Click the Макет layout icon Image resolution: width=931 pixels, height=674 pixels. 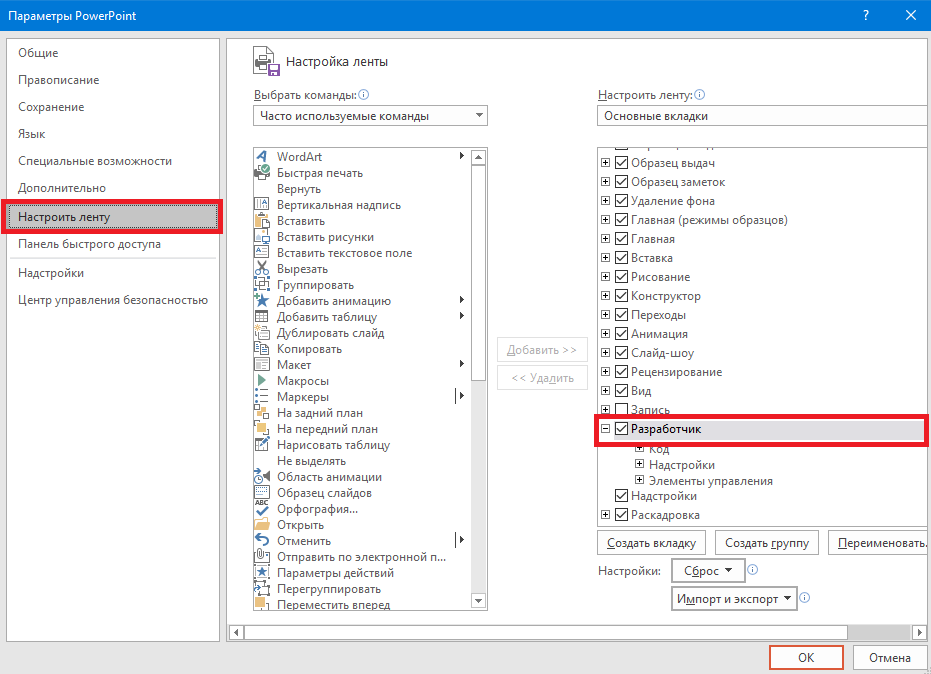(262, 365)
